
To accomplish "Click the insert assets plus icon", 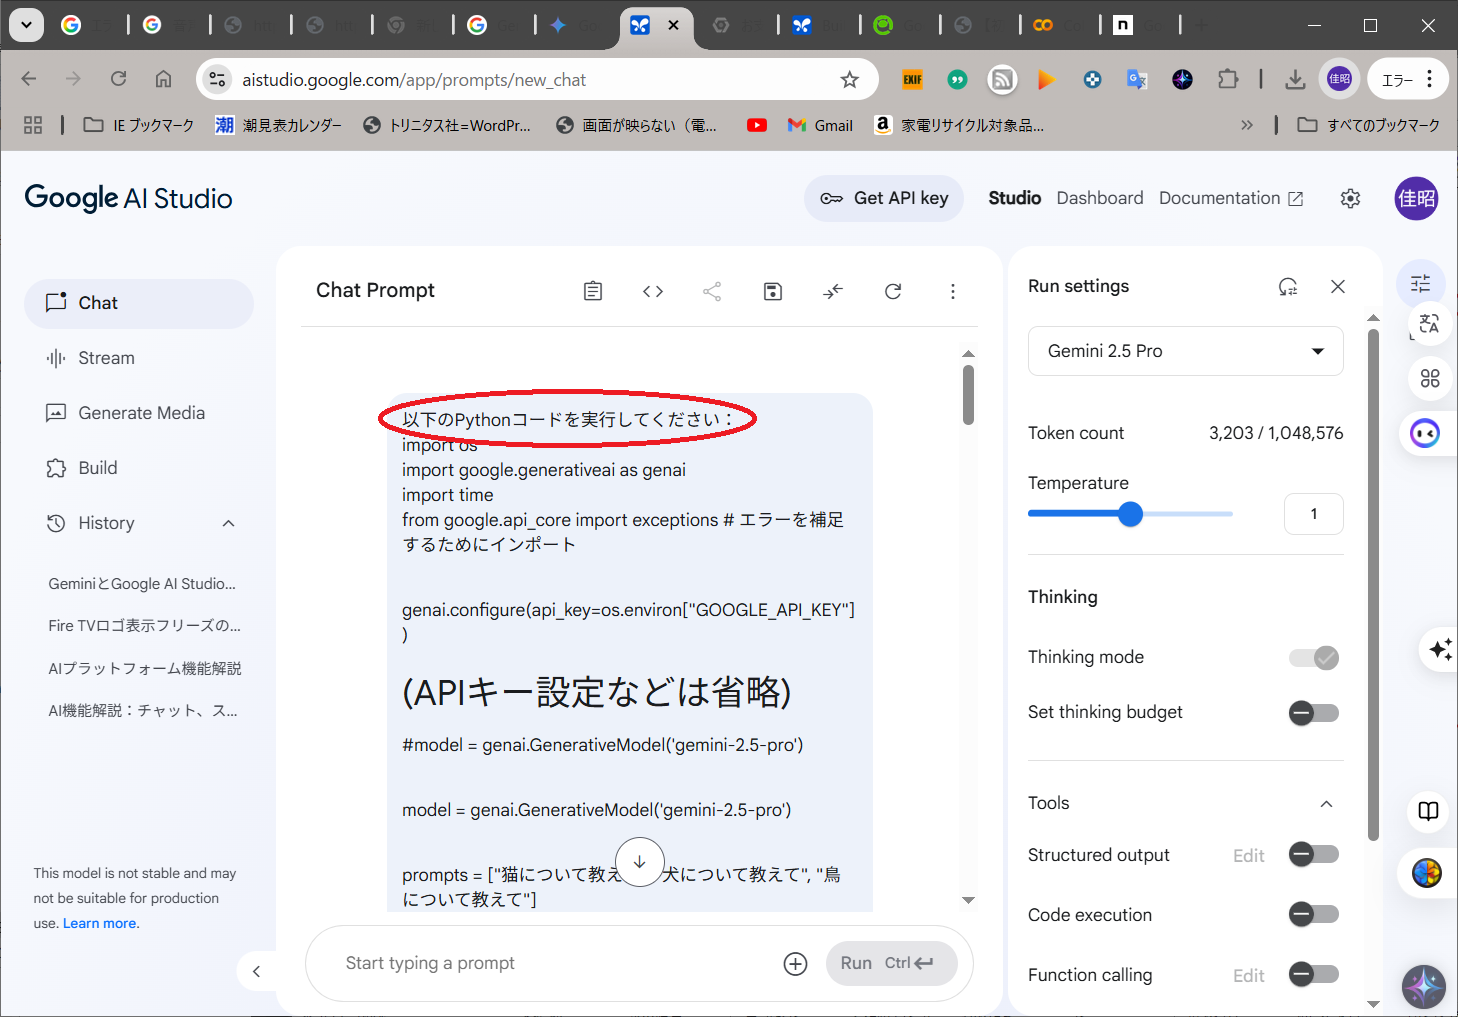I will coord(796,964).
